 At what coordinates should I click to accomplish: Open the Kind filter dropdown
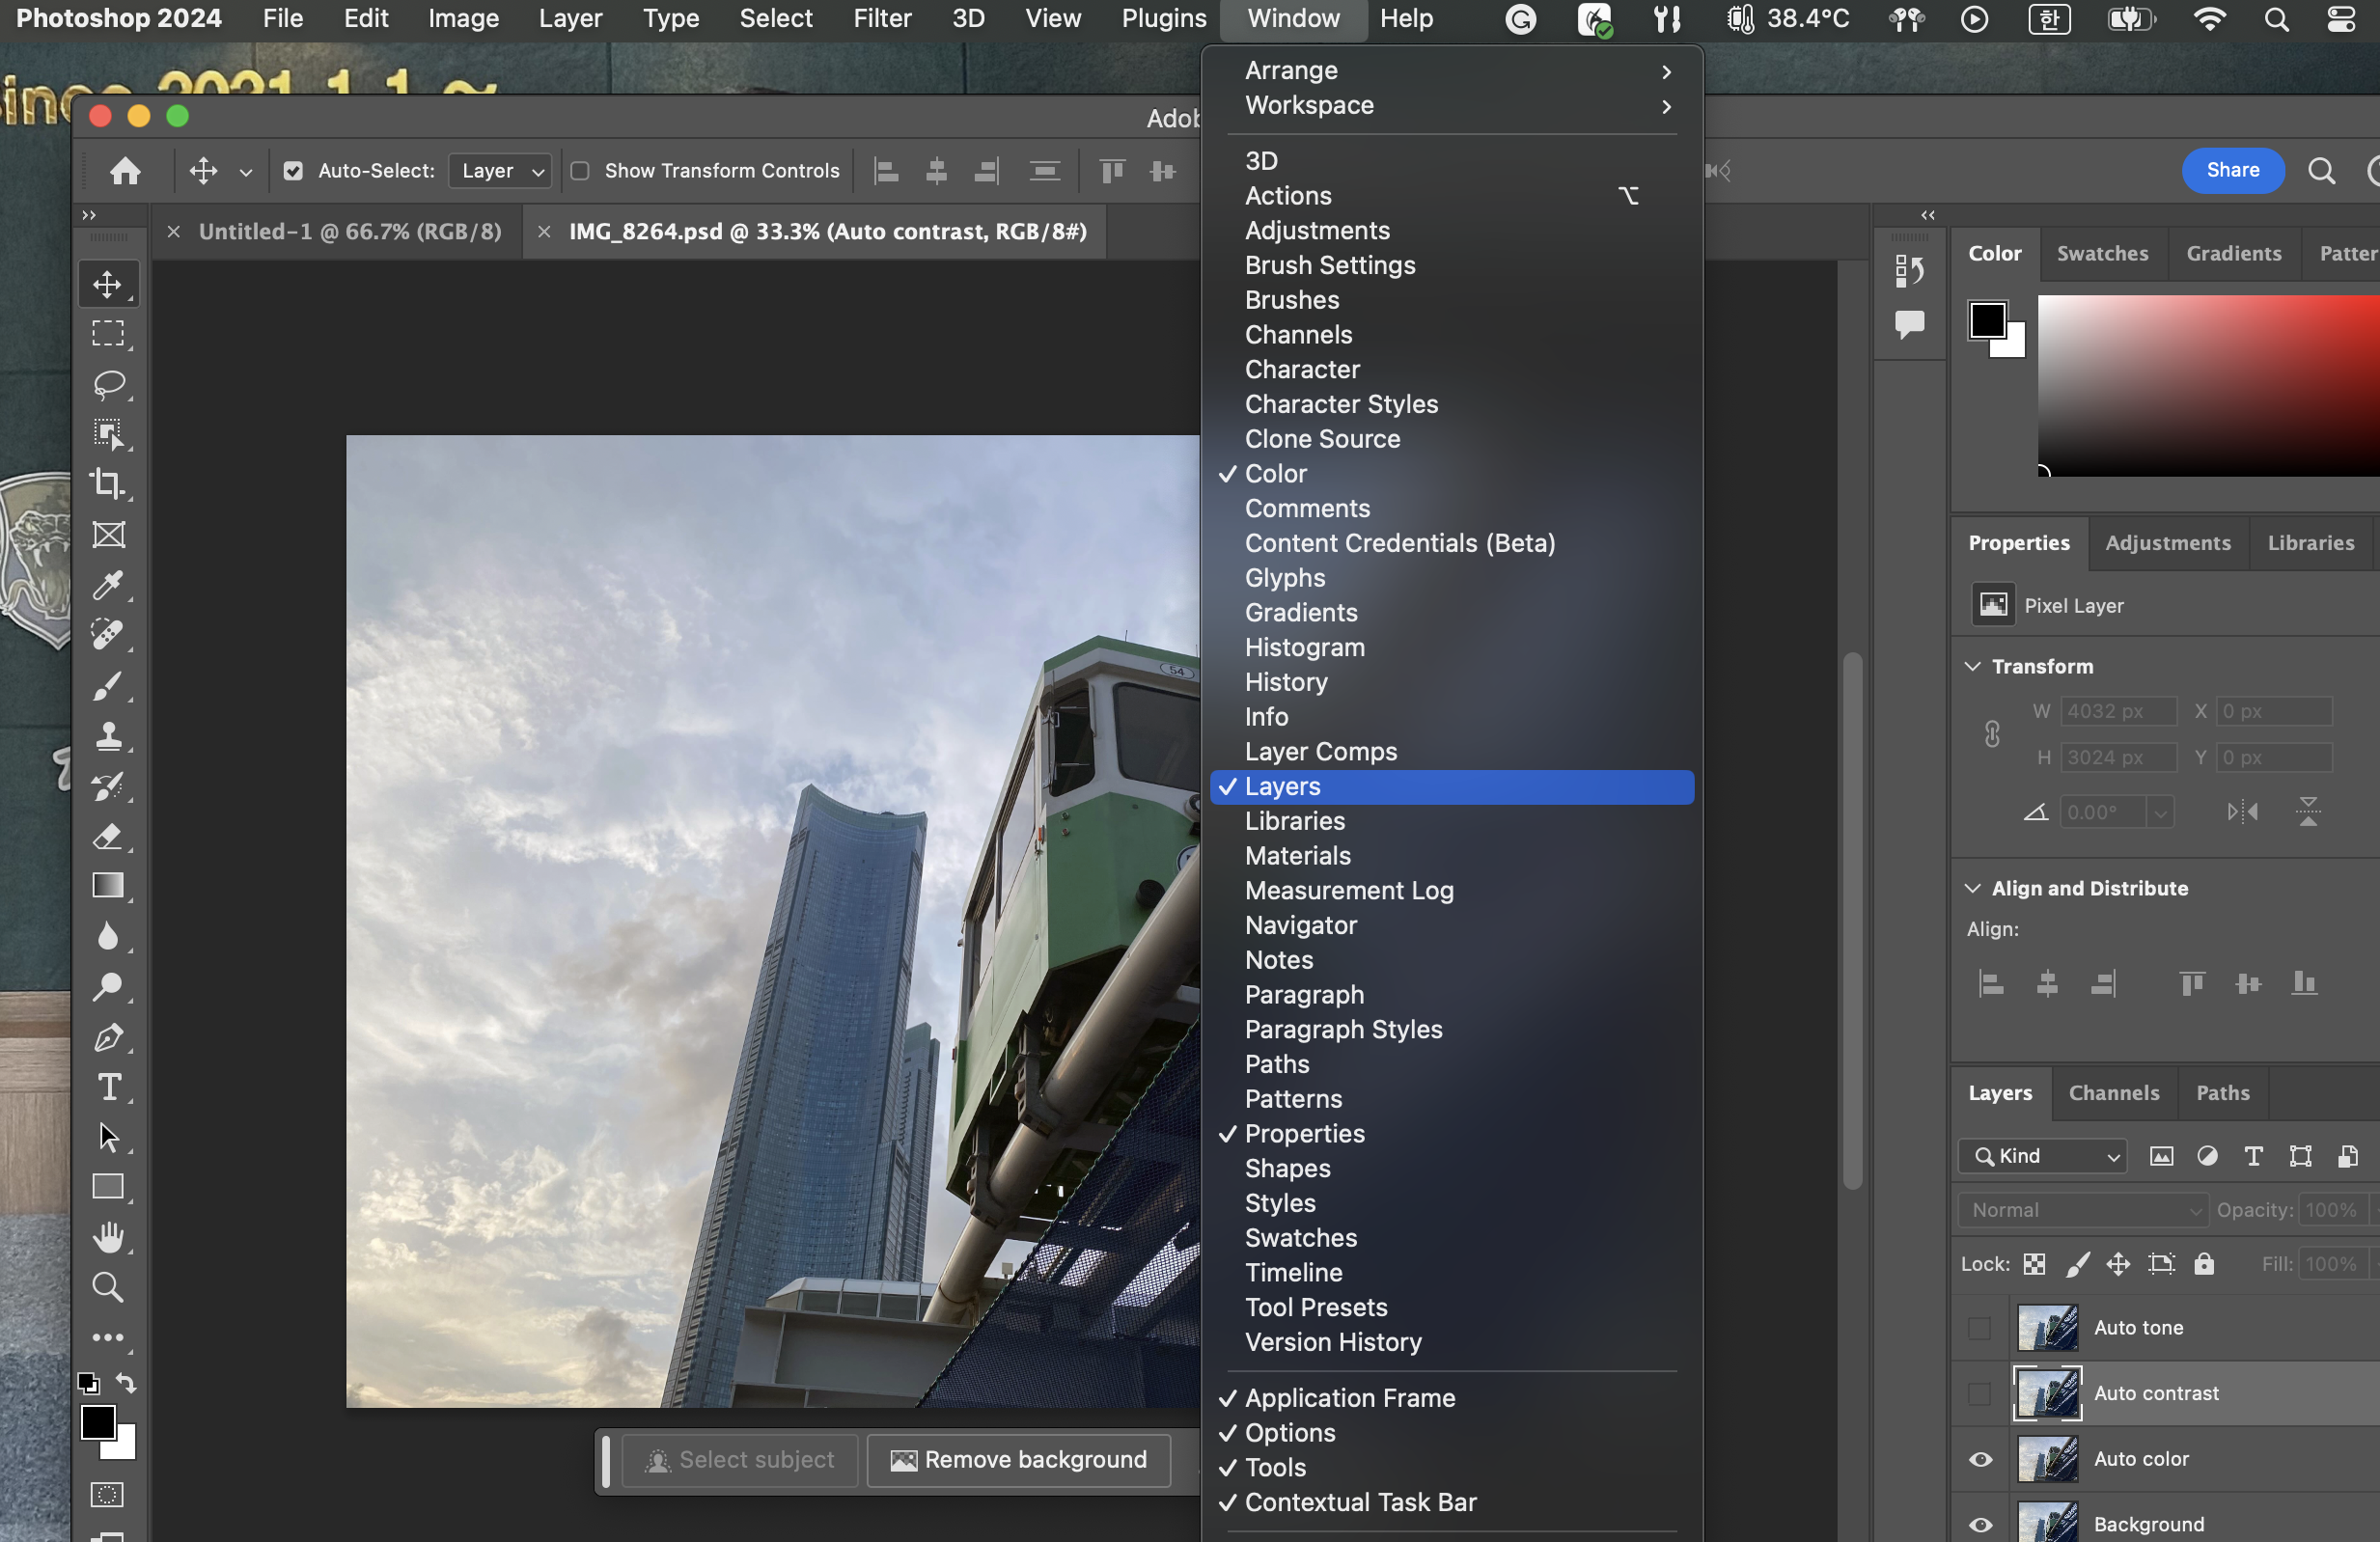click(2042, 1156)
